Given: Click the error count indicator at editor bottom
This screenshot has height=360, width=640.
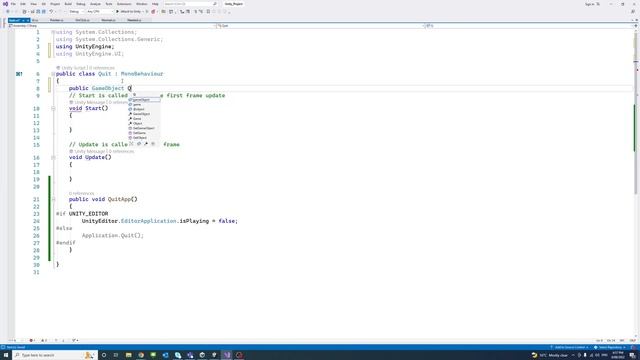Looking at the screenshot, I should pos(32,340).
